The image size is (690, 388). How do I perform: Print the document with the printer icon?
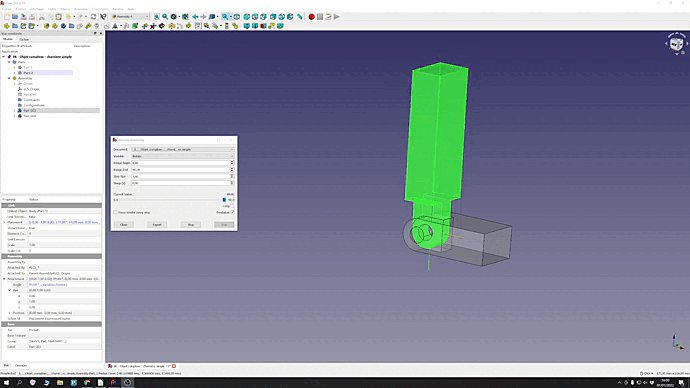click(x=32, y=17)
